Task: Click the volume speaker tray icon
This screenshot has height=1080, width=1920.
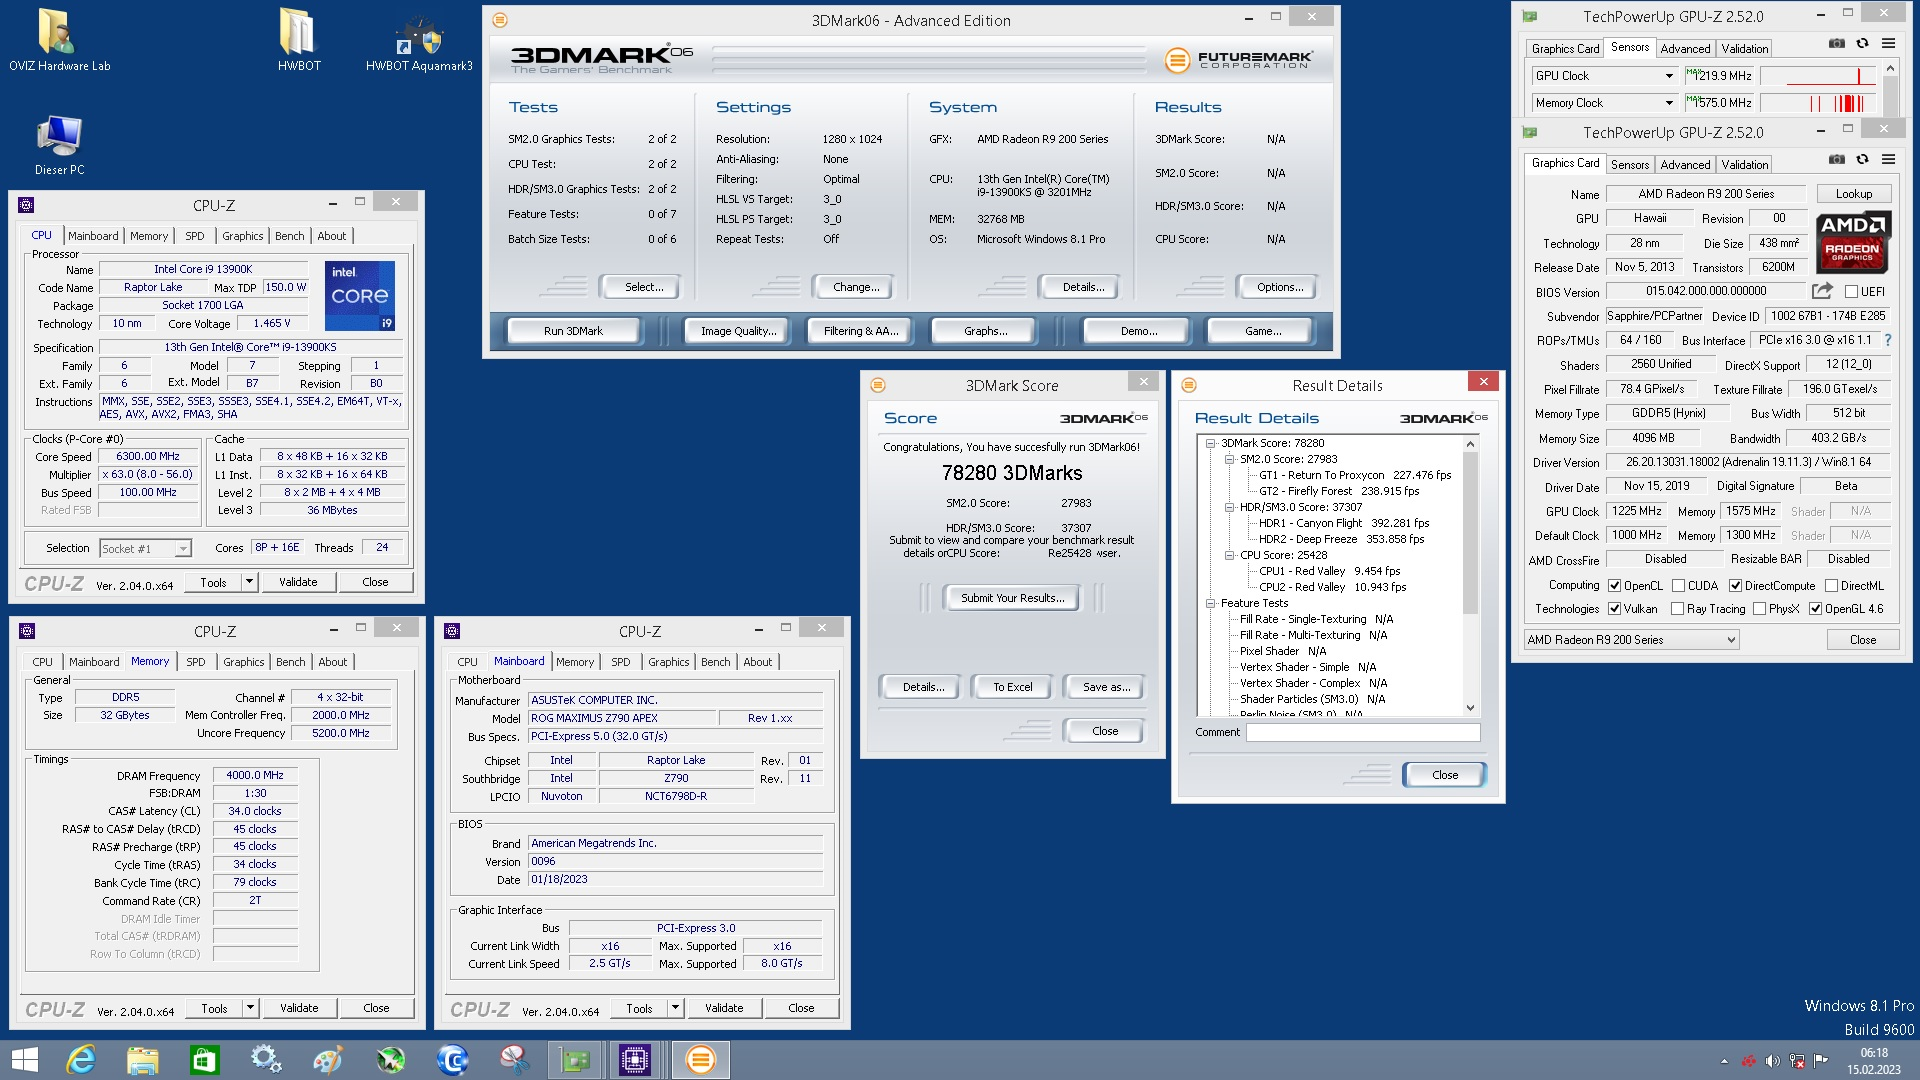Action: (1772, 1061)
